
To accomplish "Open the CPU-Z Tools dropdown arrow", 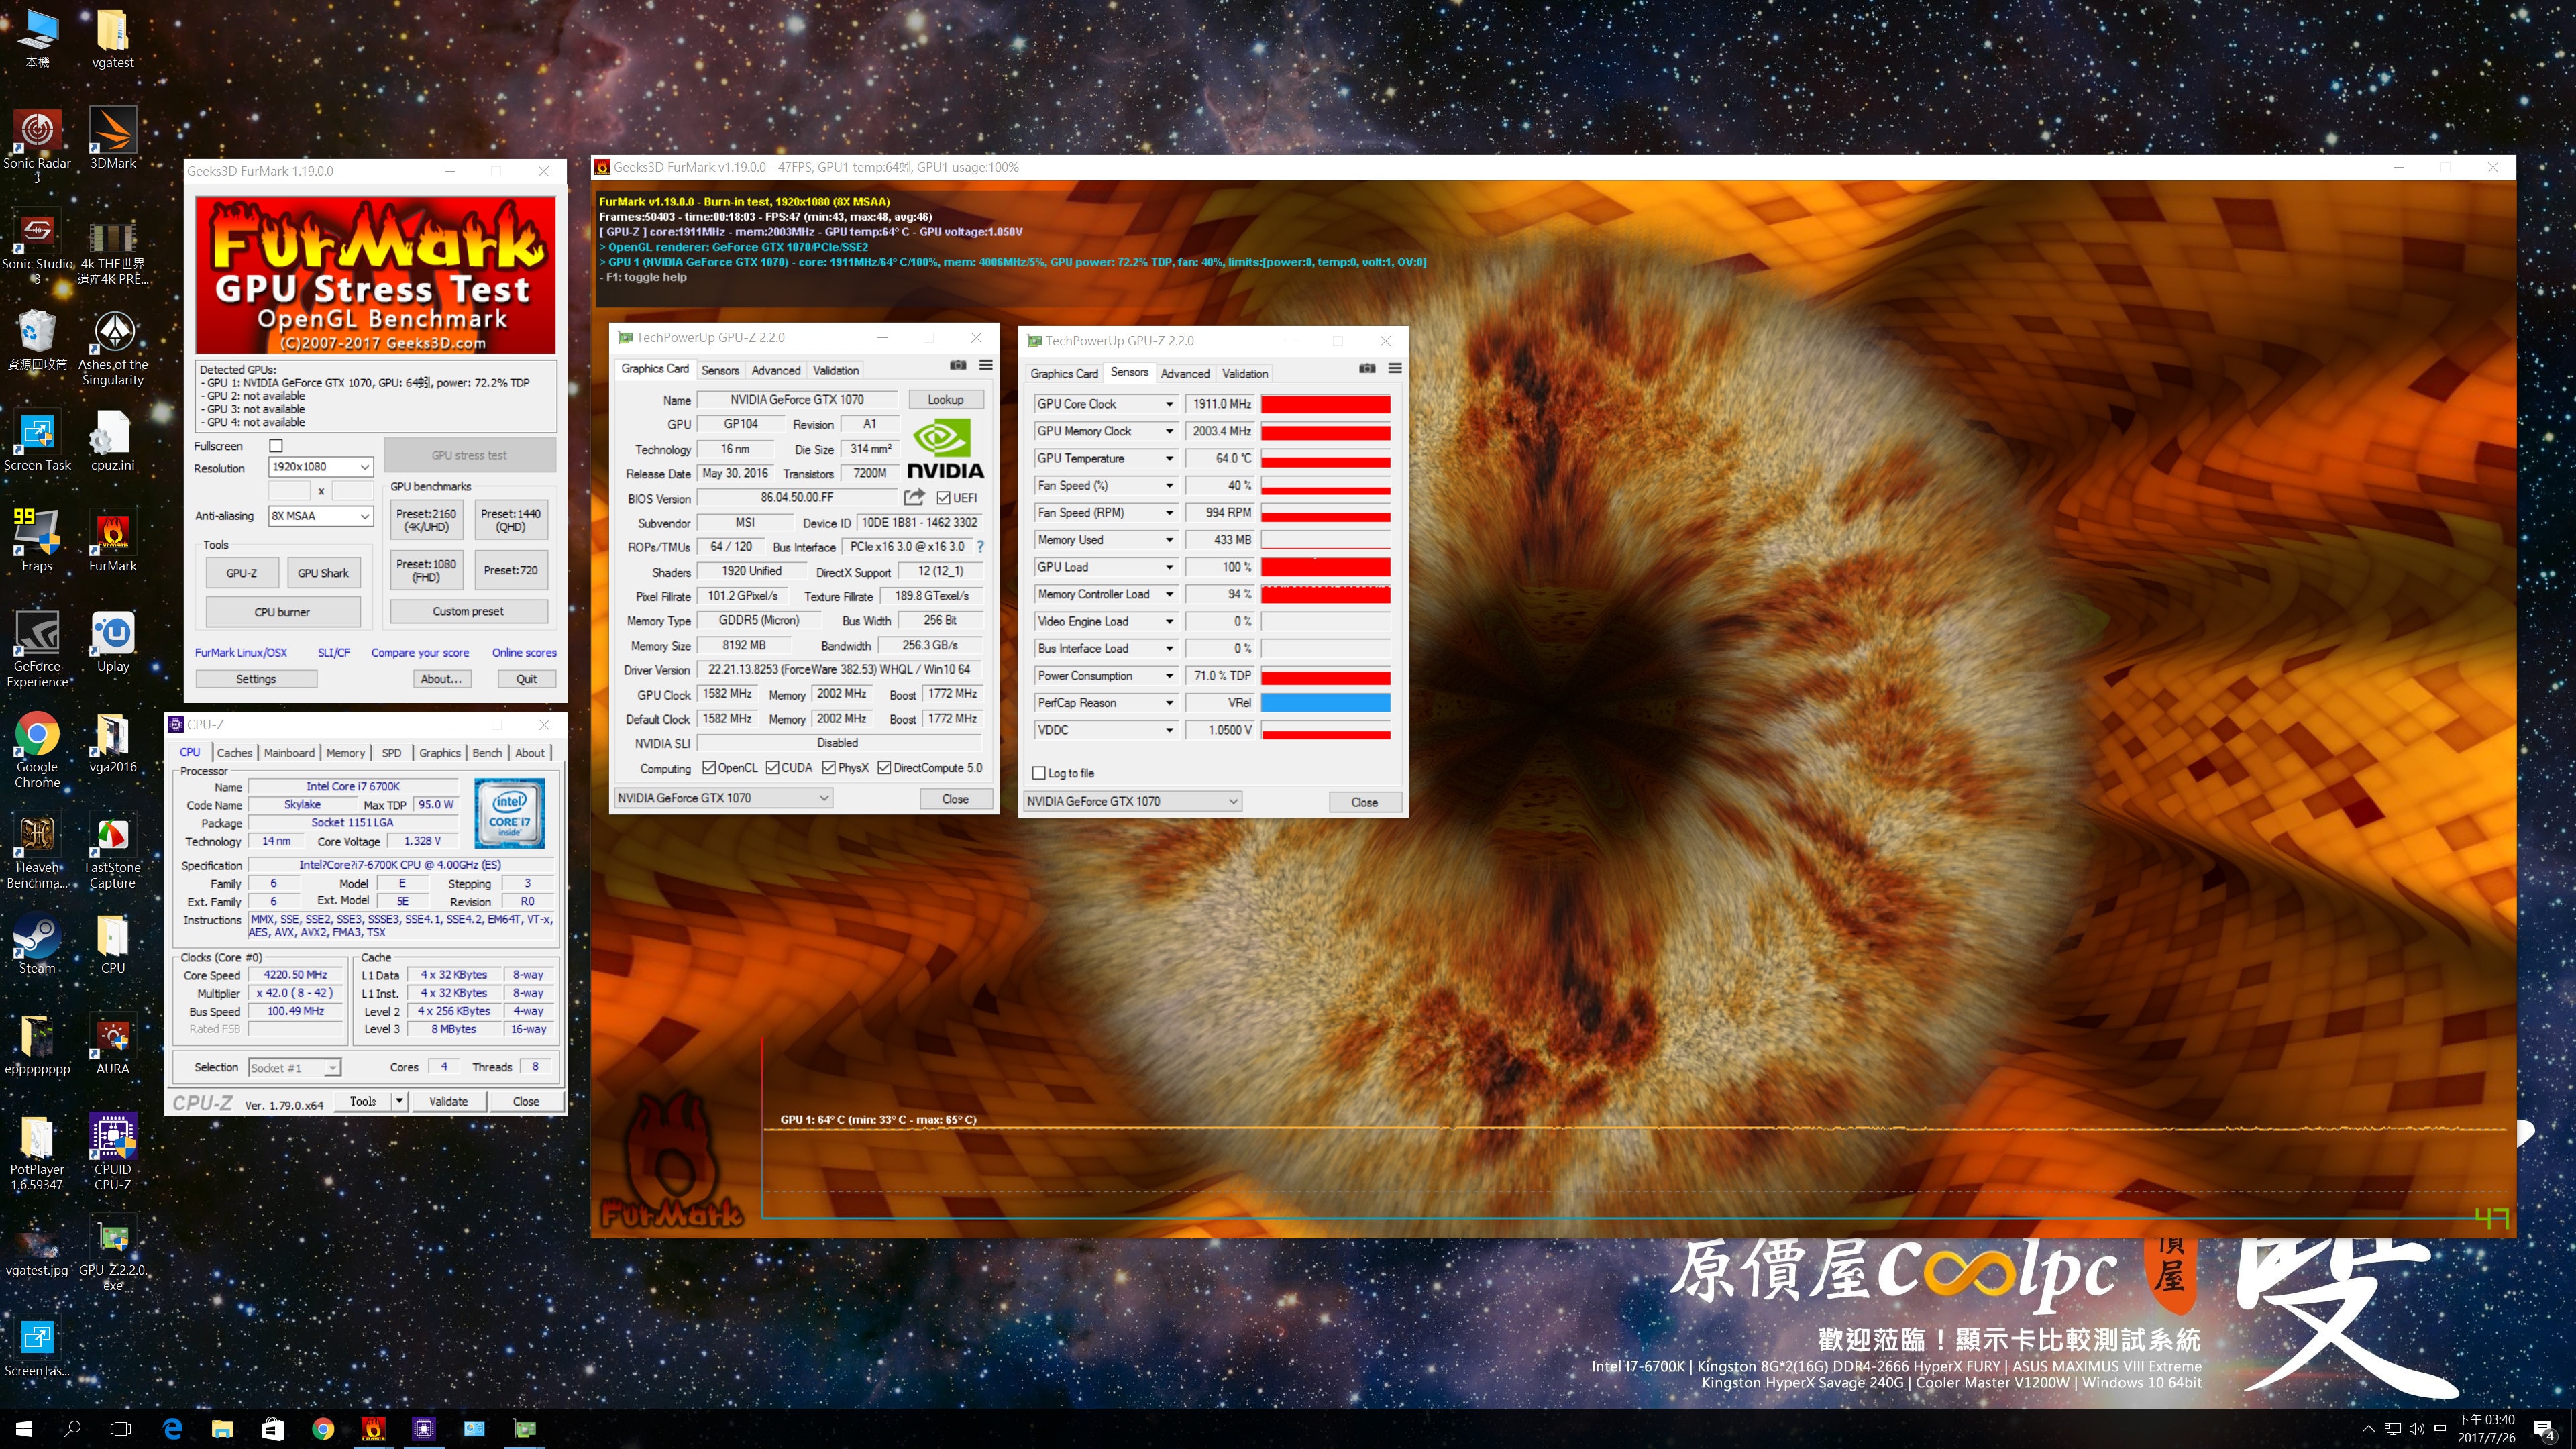I will [x=399, y=1101].
